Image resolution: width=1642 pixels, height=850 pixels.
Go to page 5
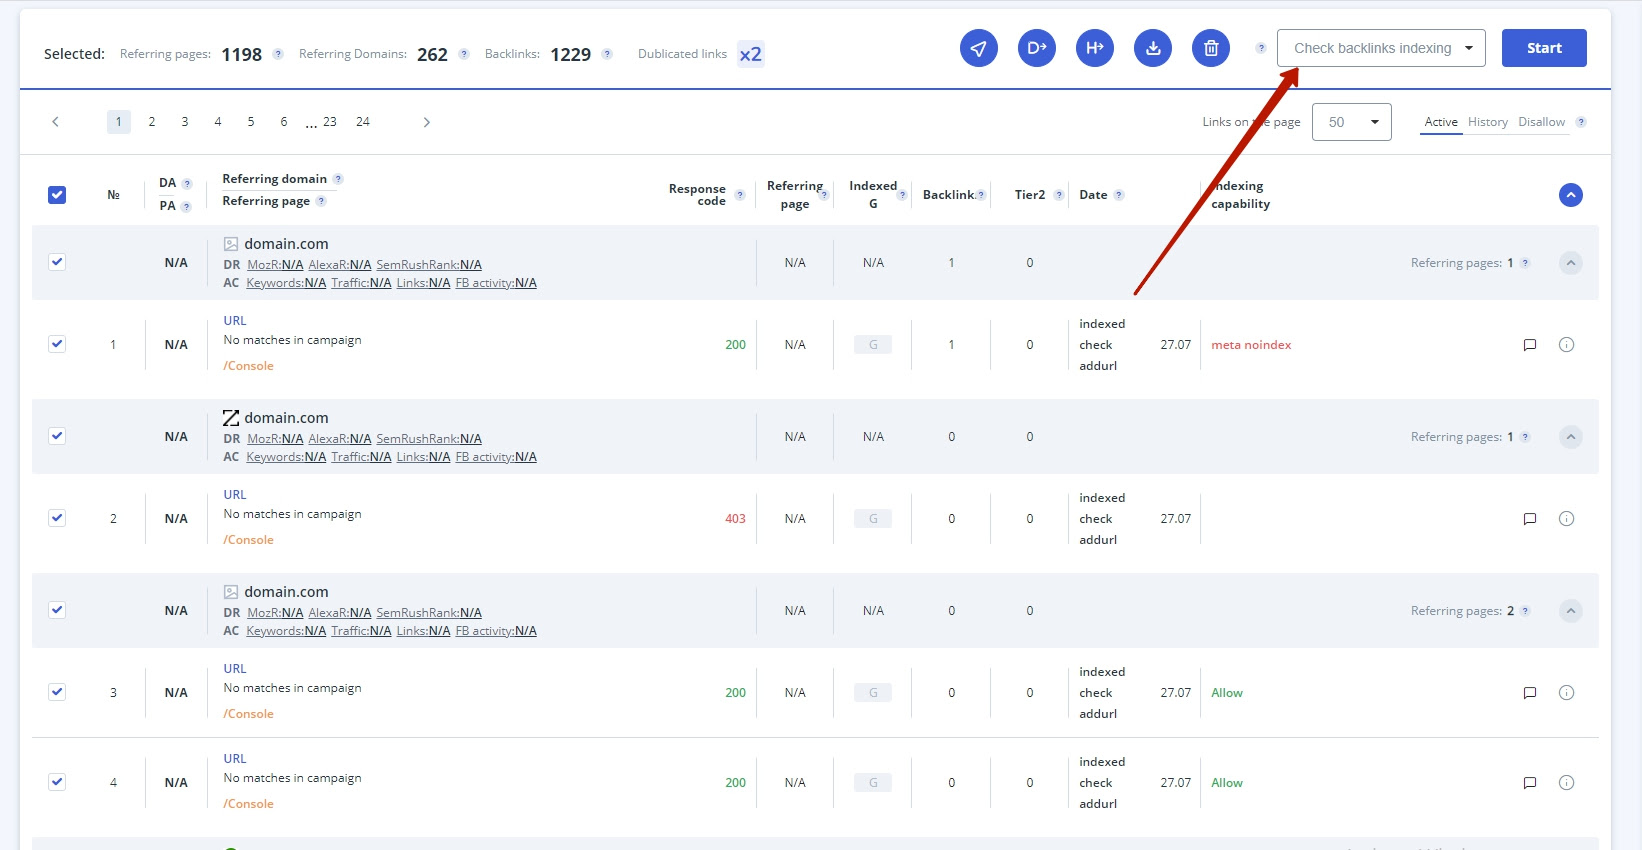[x=251, y=122]
